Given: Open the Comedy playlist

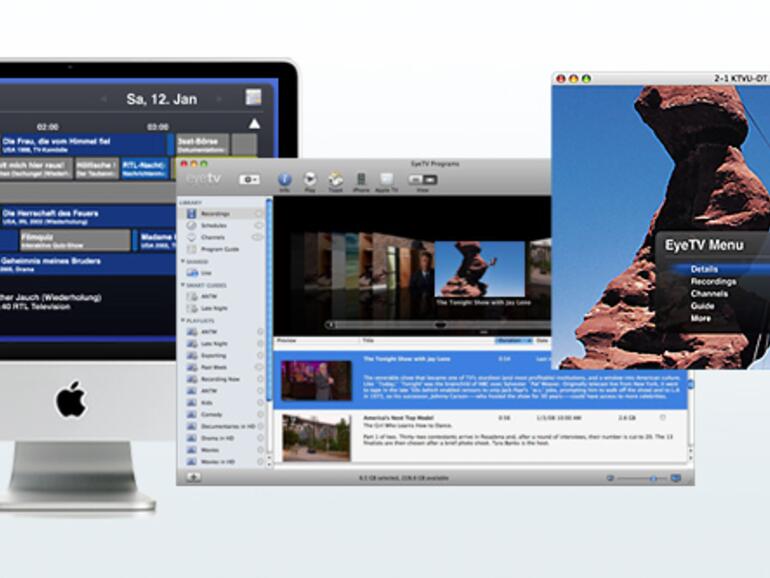Looking at the screenshot, I should point(212,414).
